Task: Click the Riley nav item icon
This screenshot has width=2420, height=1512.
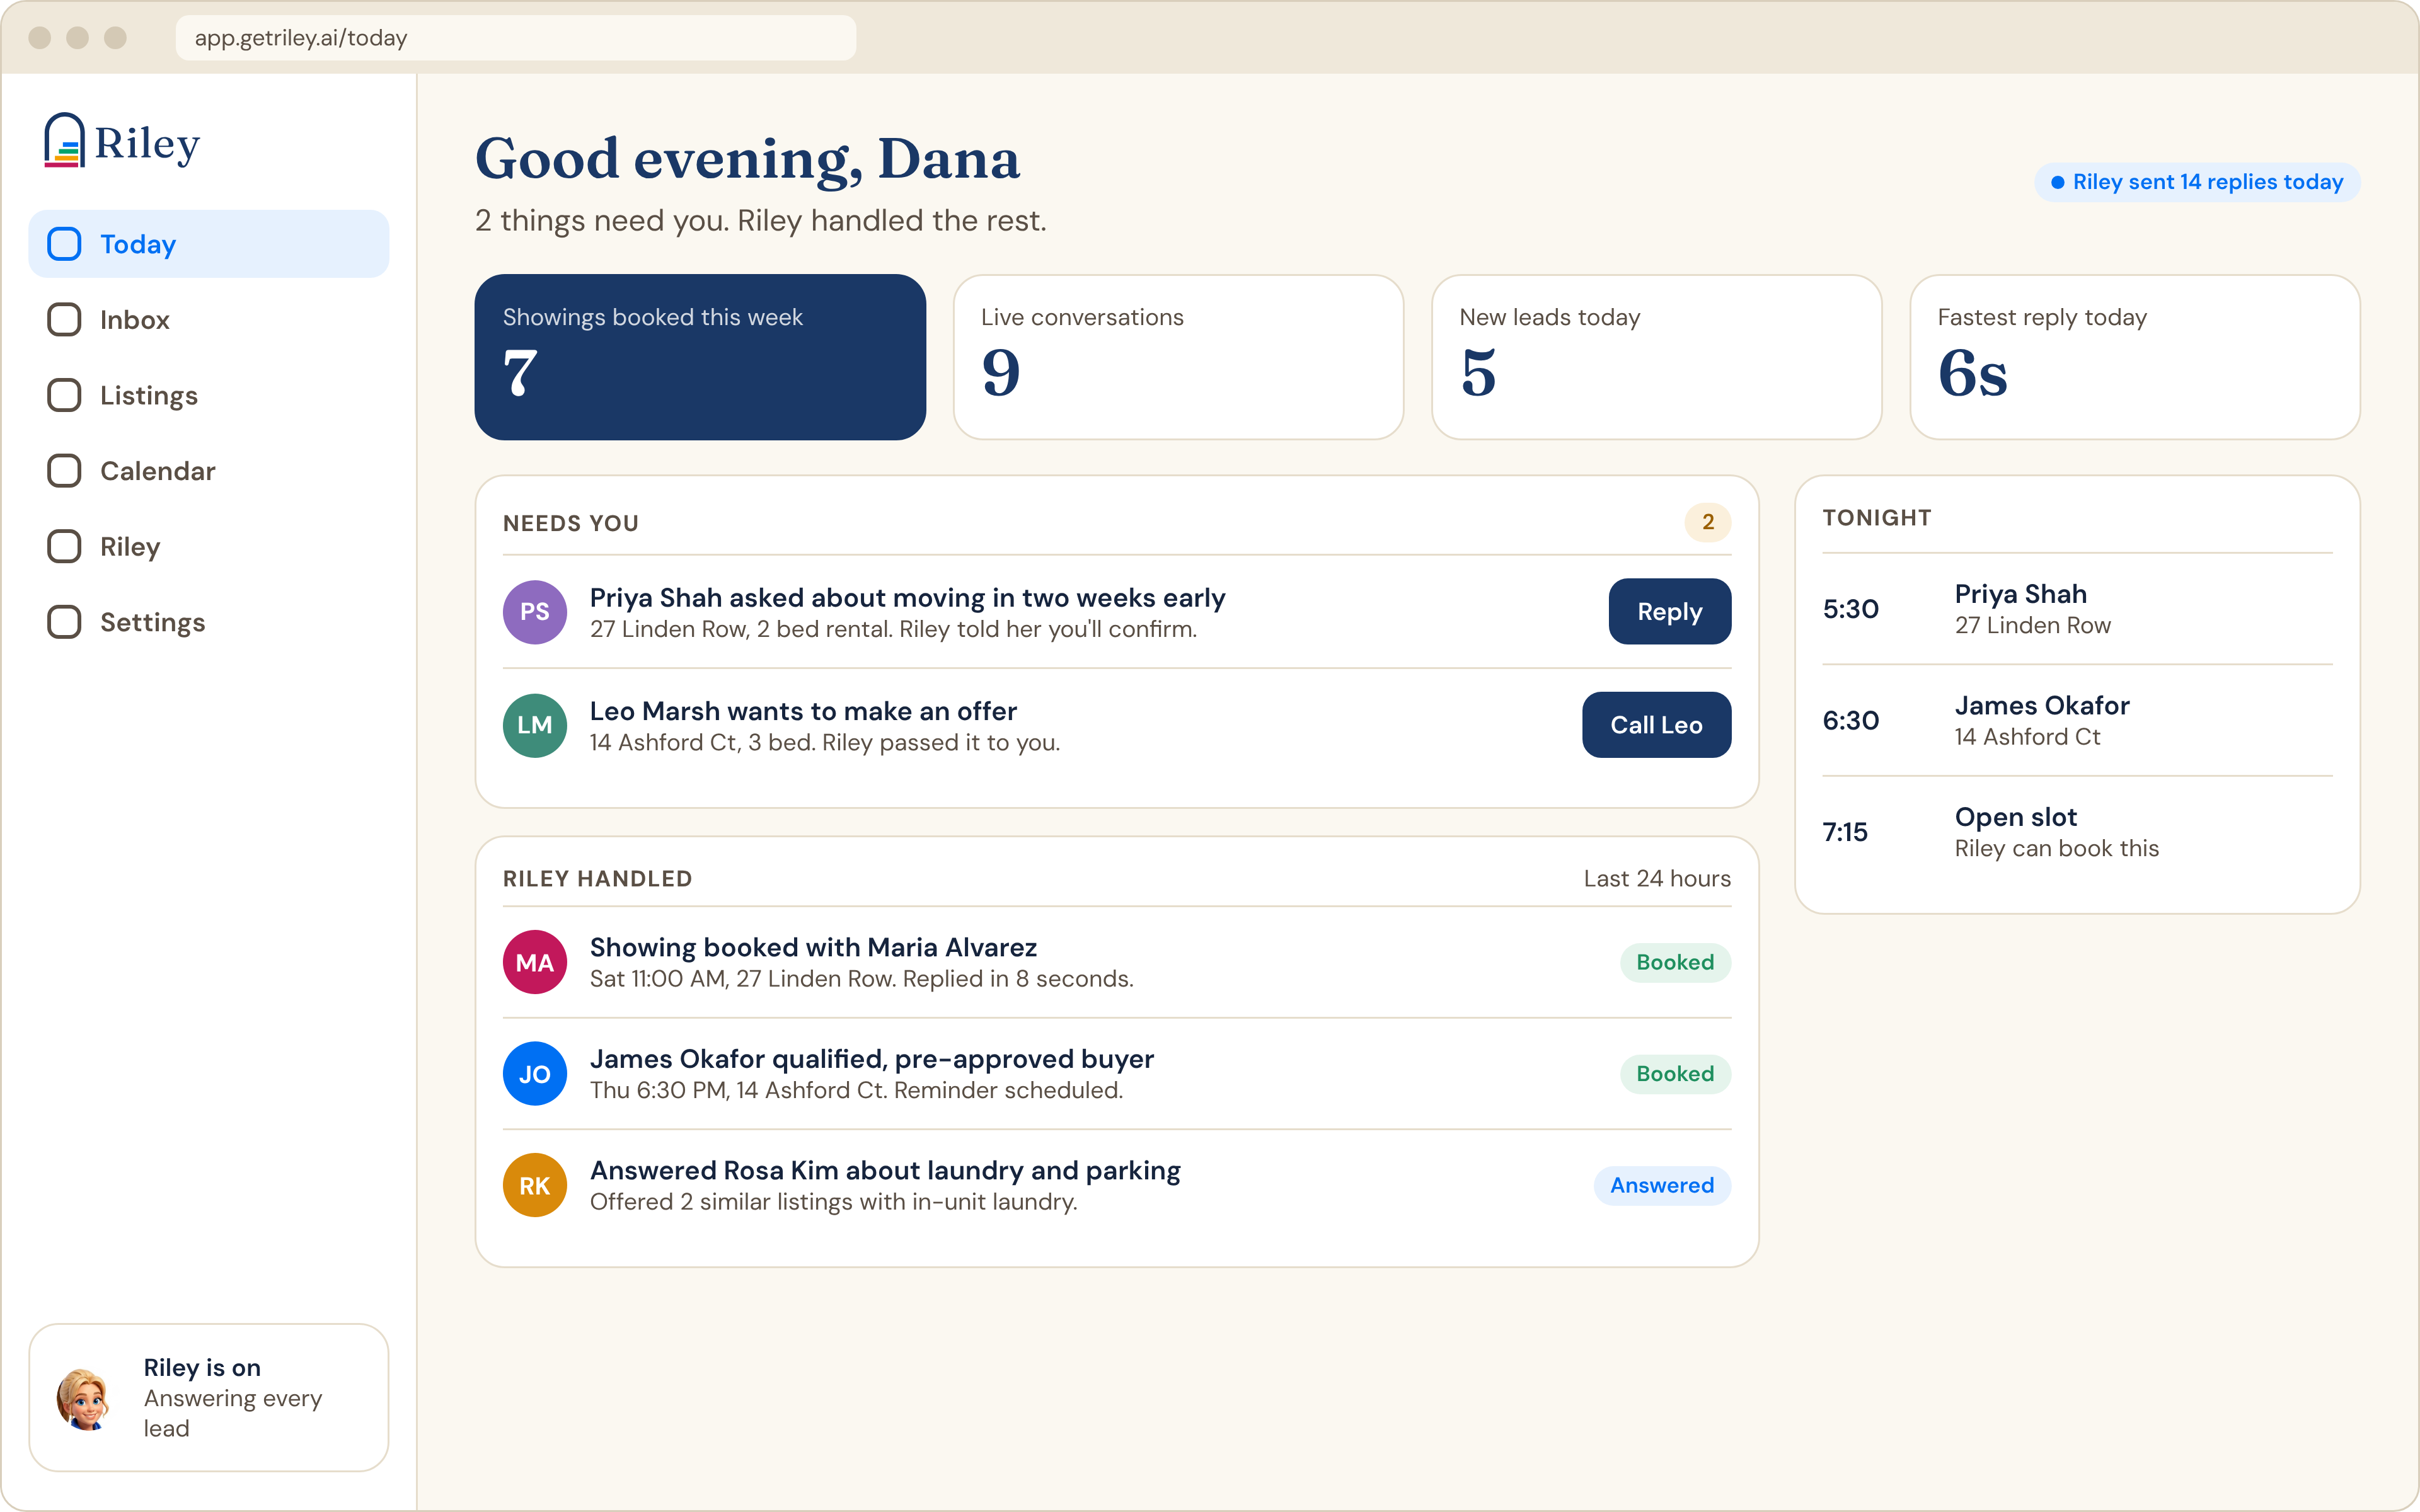Action: click(x=65, y=546)
